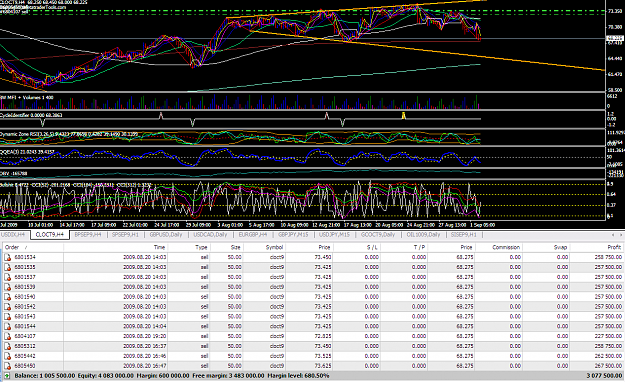Image resolution: width=625 pixels, height=382 pixels.
Task: Click the sell order icon for 6801537
Action: [x=8, y=277]
